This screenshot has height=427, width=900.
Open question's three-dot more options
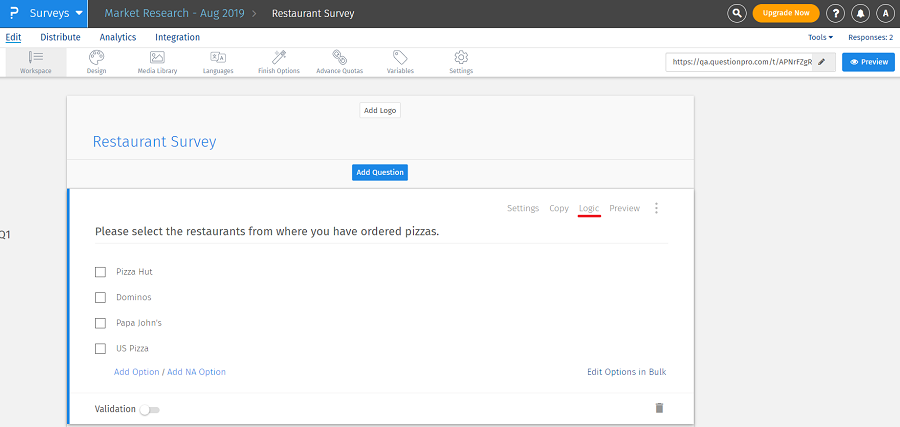[656, 208]
